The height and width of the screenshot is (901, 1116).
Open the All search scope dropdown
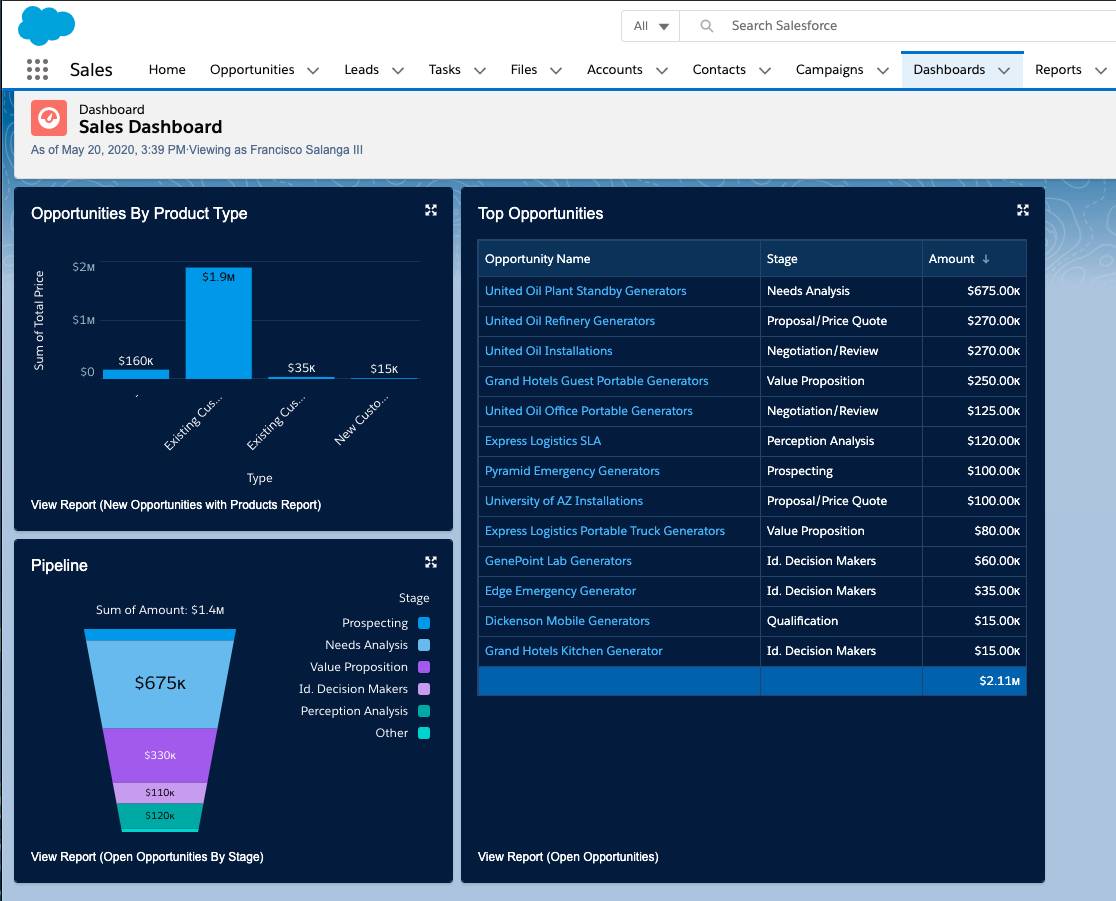pos(651,26)
